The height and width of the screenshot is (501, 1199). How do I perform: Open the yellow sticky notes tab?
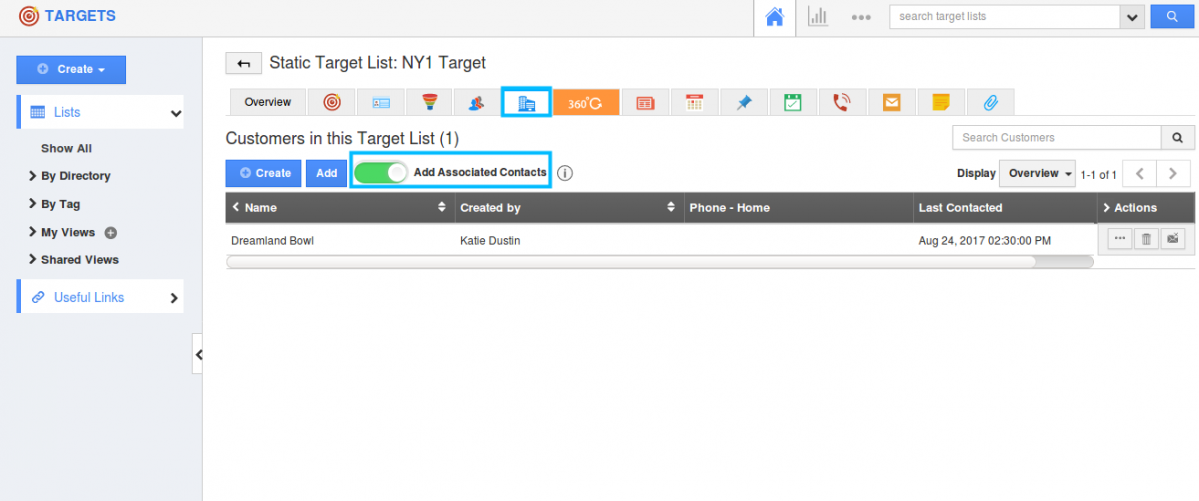coord(941,102)
